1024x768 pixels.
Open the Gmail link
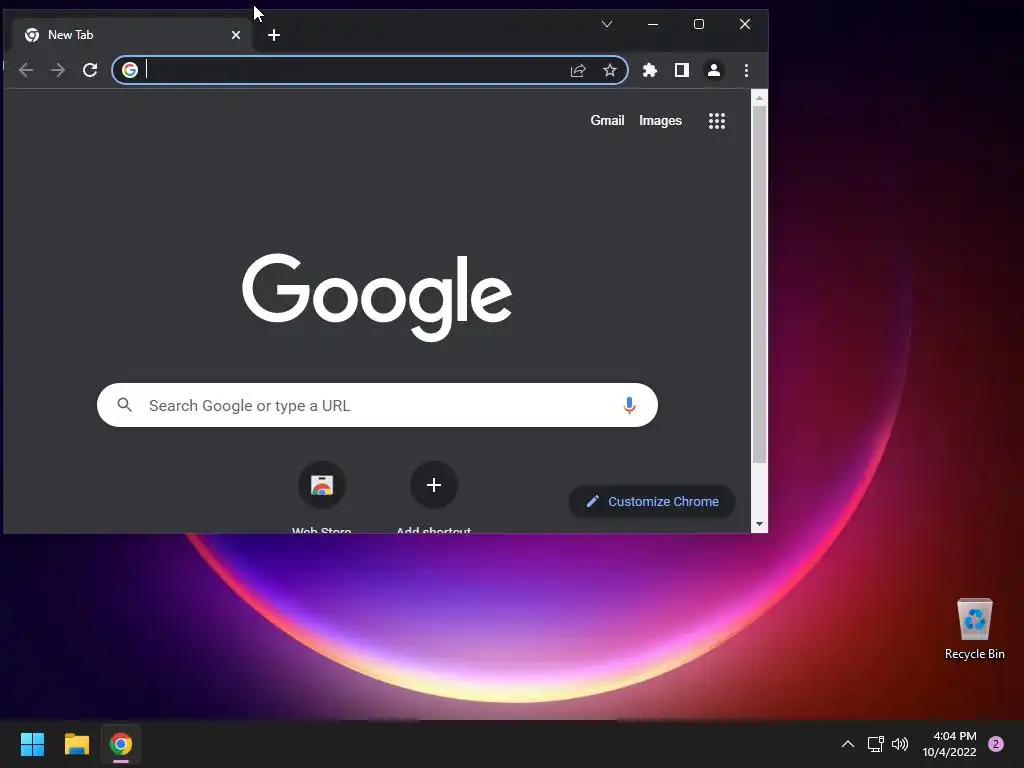coord(607,120)
